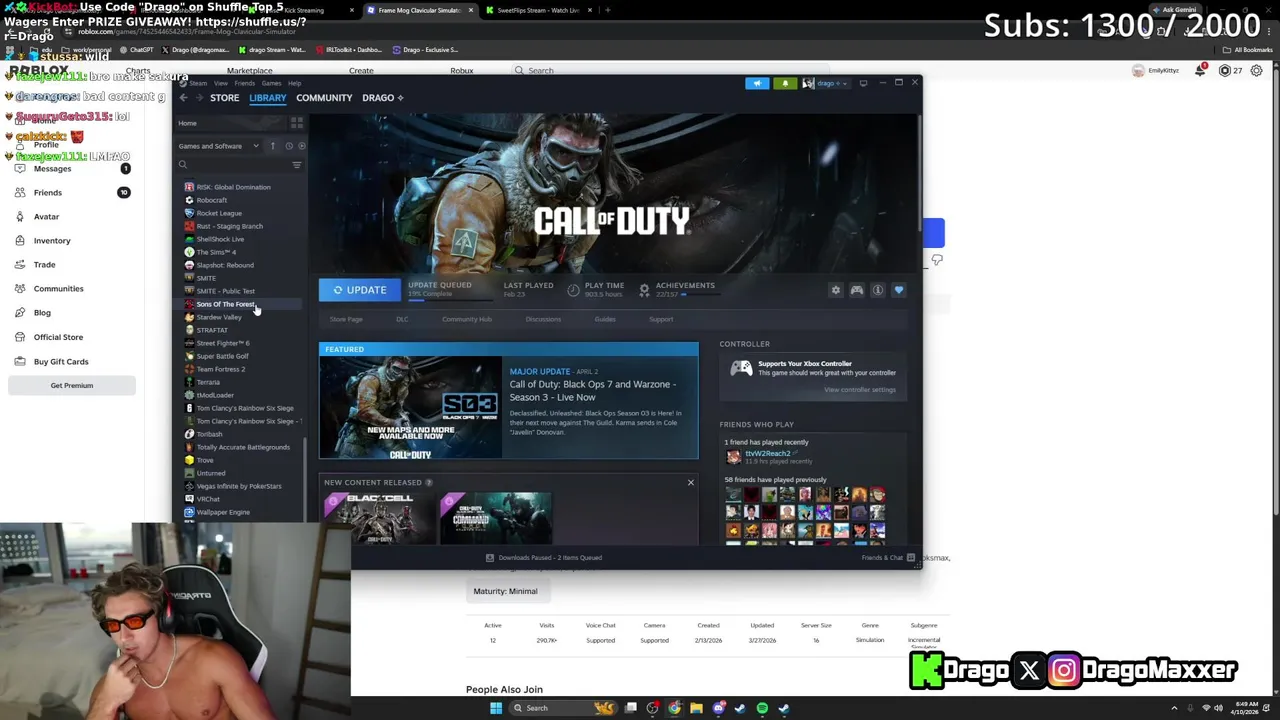The height and width of the screenshot is (720, 1280).
Task: Open Support link
Action: click(x=661, y=319)
